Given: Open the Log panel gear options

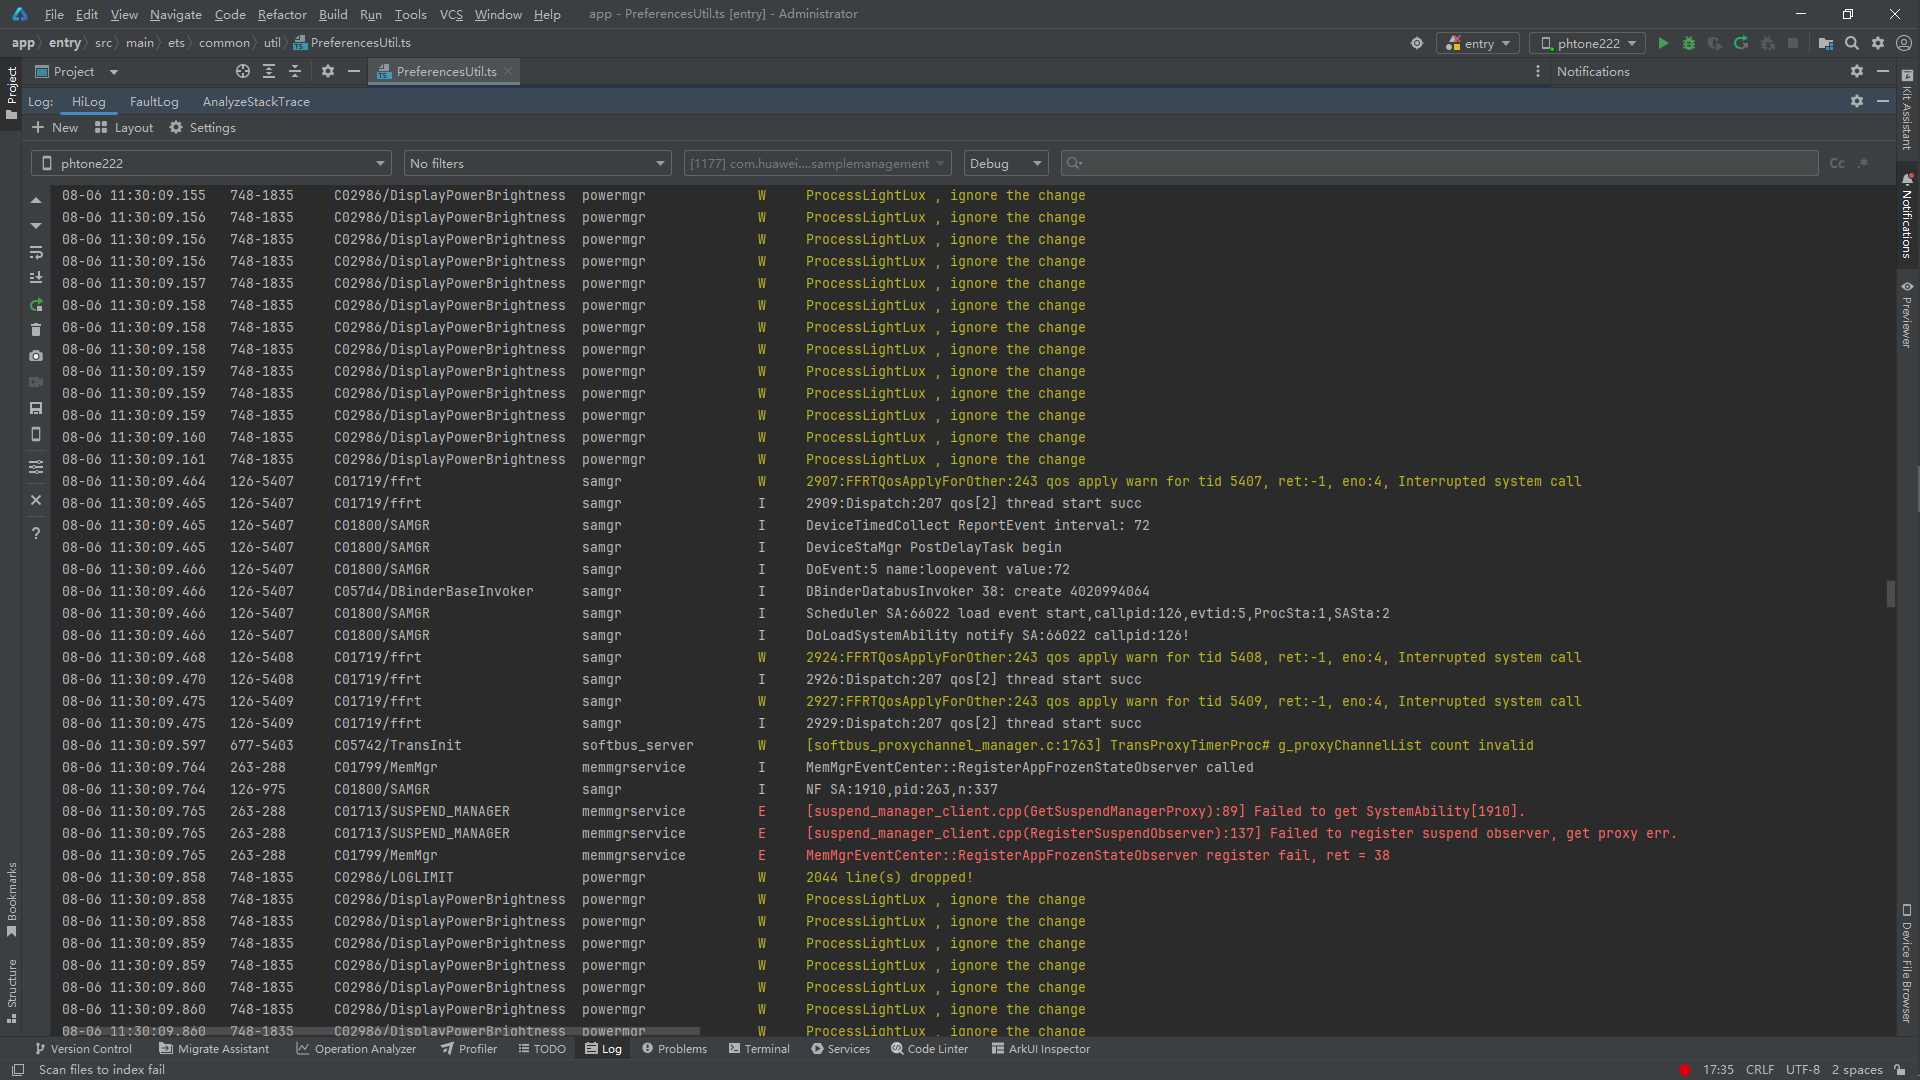Looking at the screenshot, I should coord(1857,101).
